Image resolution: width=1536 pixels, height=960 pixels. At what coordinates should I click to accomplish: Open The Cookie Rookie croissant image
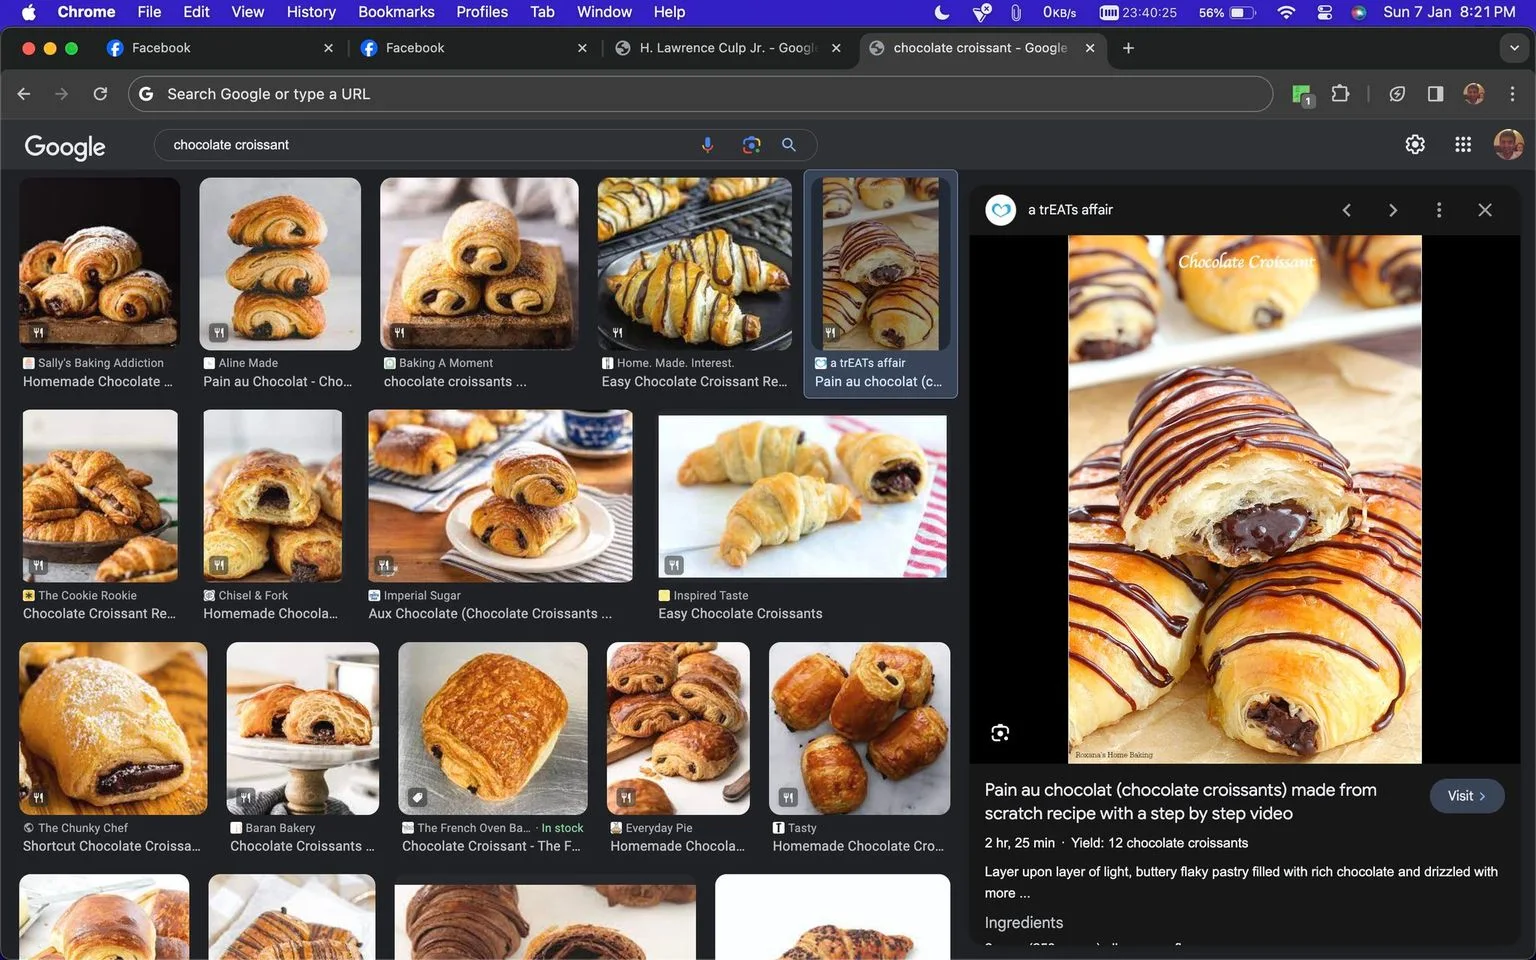(x=100, y=496)
